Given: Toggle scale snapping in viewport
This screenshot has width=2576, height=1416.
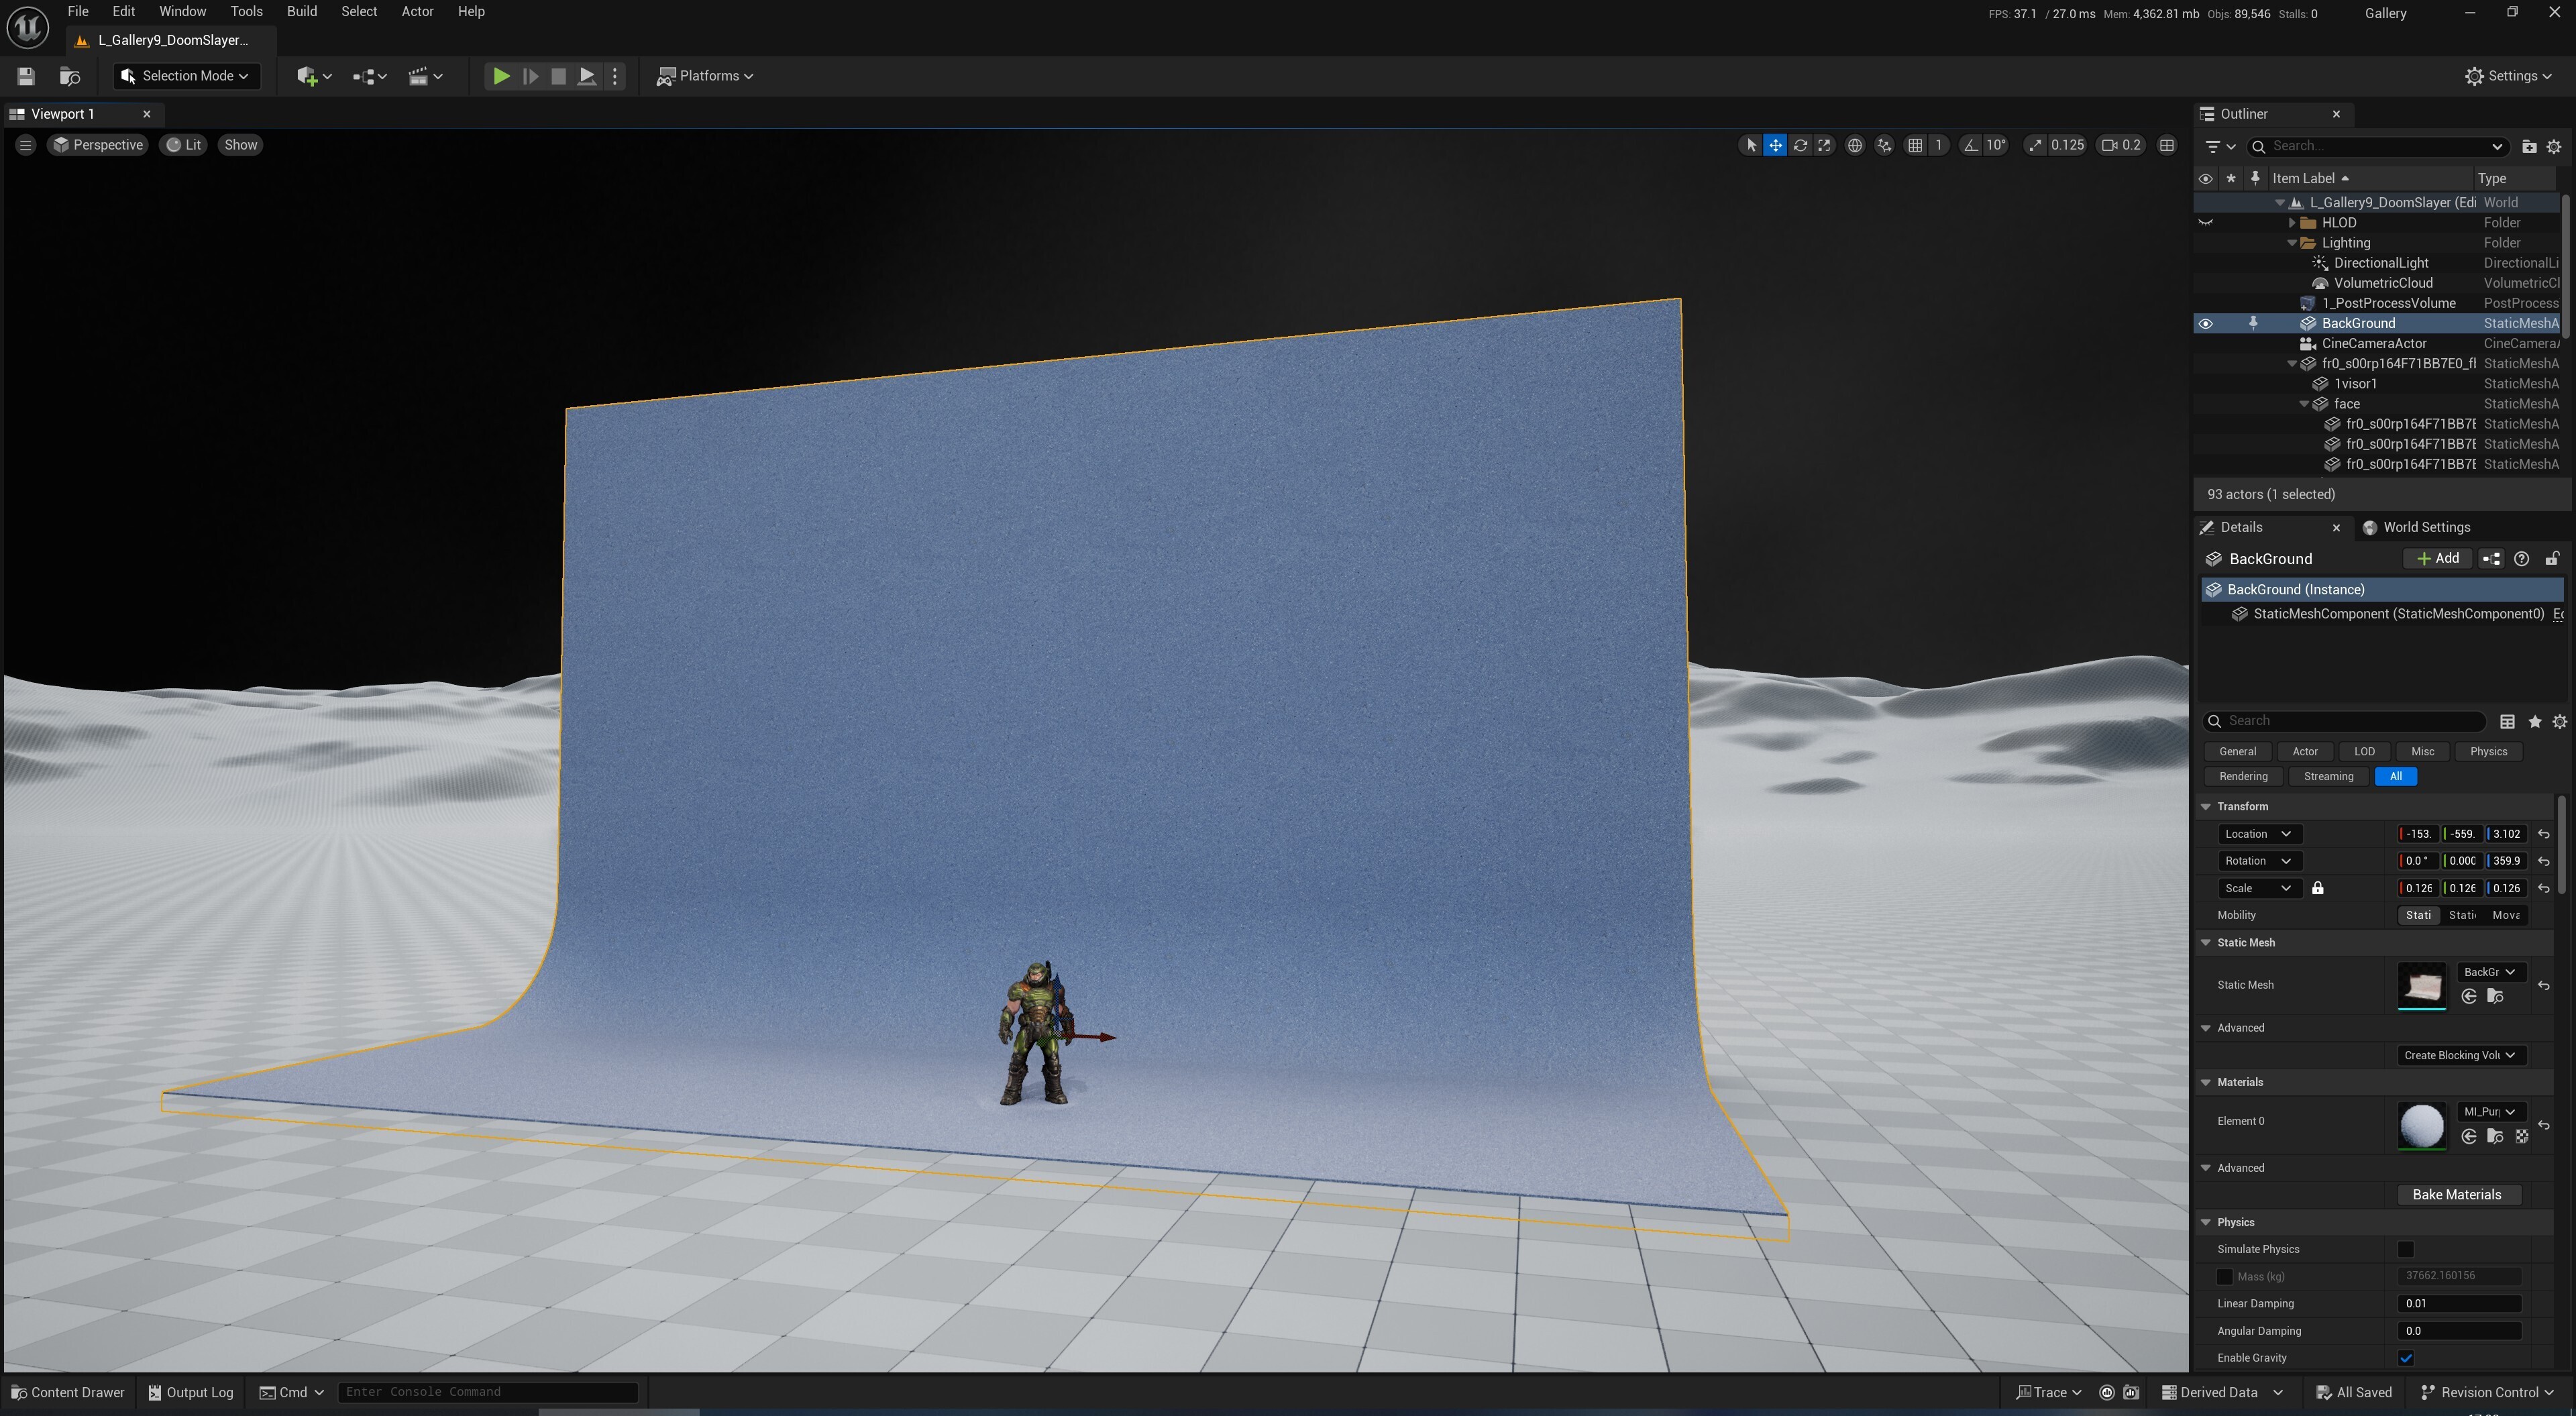Looking at the screenshot, I should tap(2035, 145).
